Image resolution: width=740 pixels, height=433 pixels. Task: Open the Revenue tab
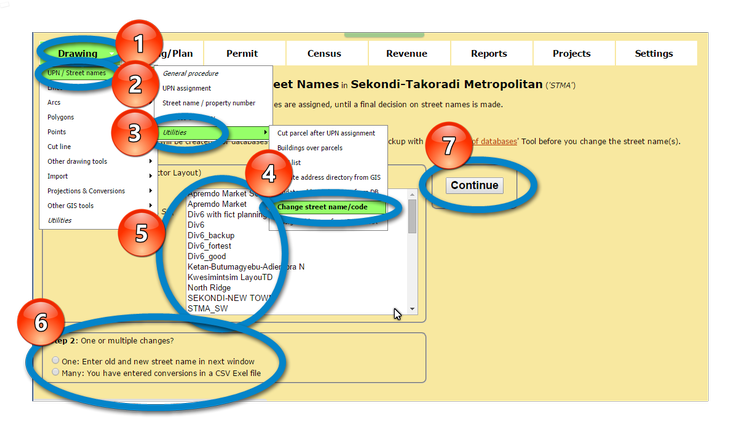(406, 53)
